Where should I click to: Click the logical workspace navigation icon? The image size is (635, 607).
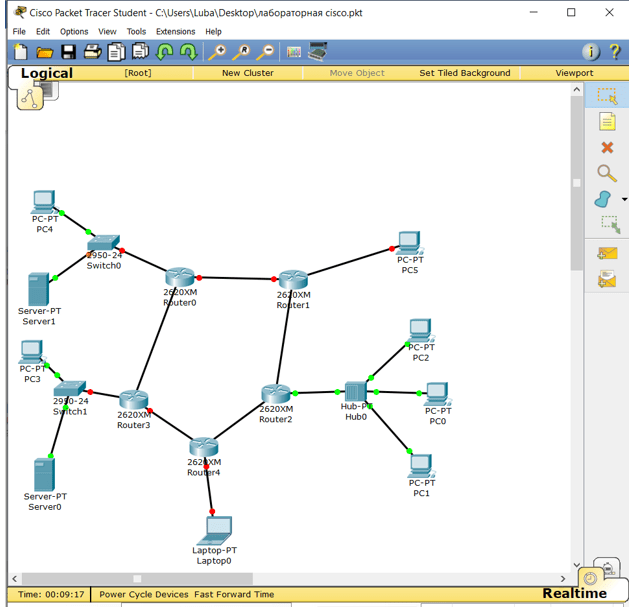click(30, 96)
